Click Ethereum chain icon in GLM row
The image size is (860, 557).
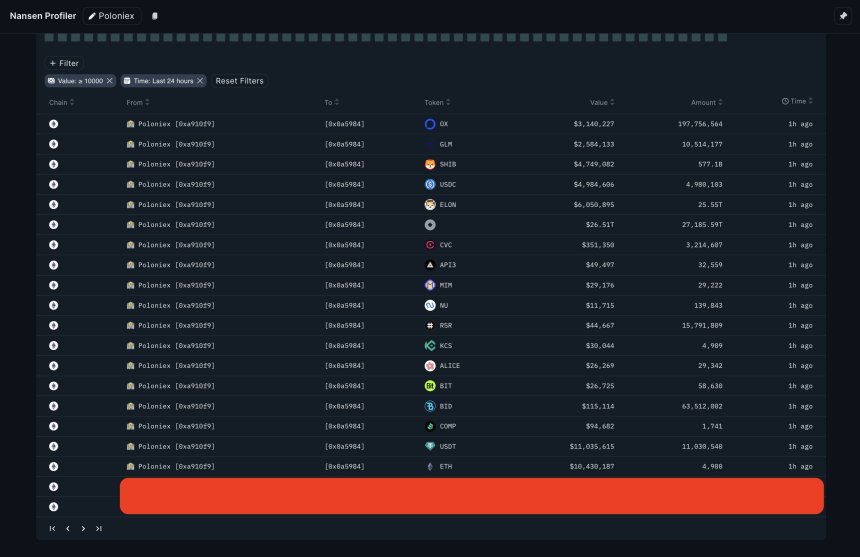[53, 144]
